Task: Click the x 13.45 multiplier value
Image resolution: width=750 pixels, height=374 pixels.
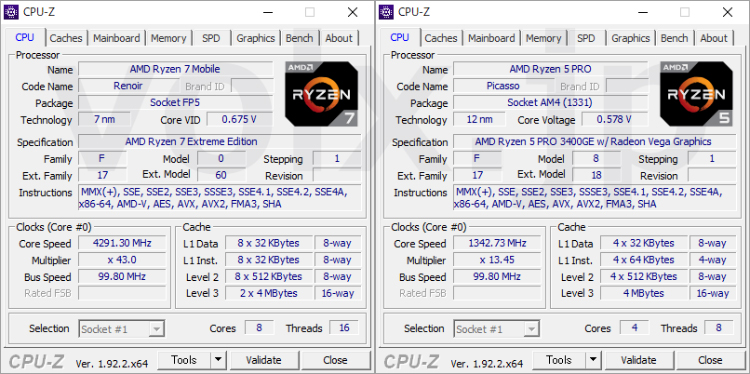Action: tap(497, 260)
